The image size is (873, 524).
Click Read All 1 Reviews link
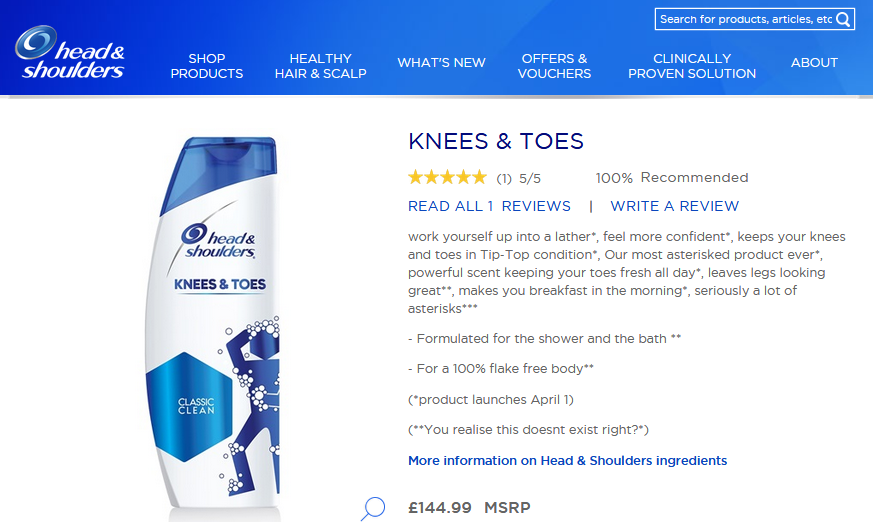pyautogui.click(x=489, y=206)
